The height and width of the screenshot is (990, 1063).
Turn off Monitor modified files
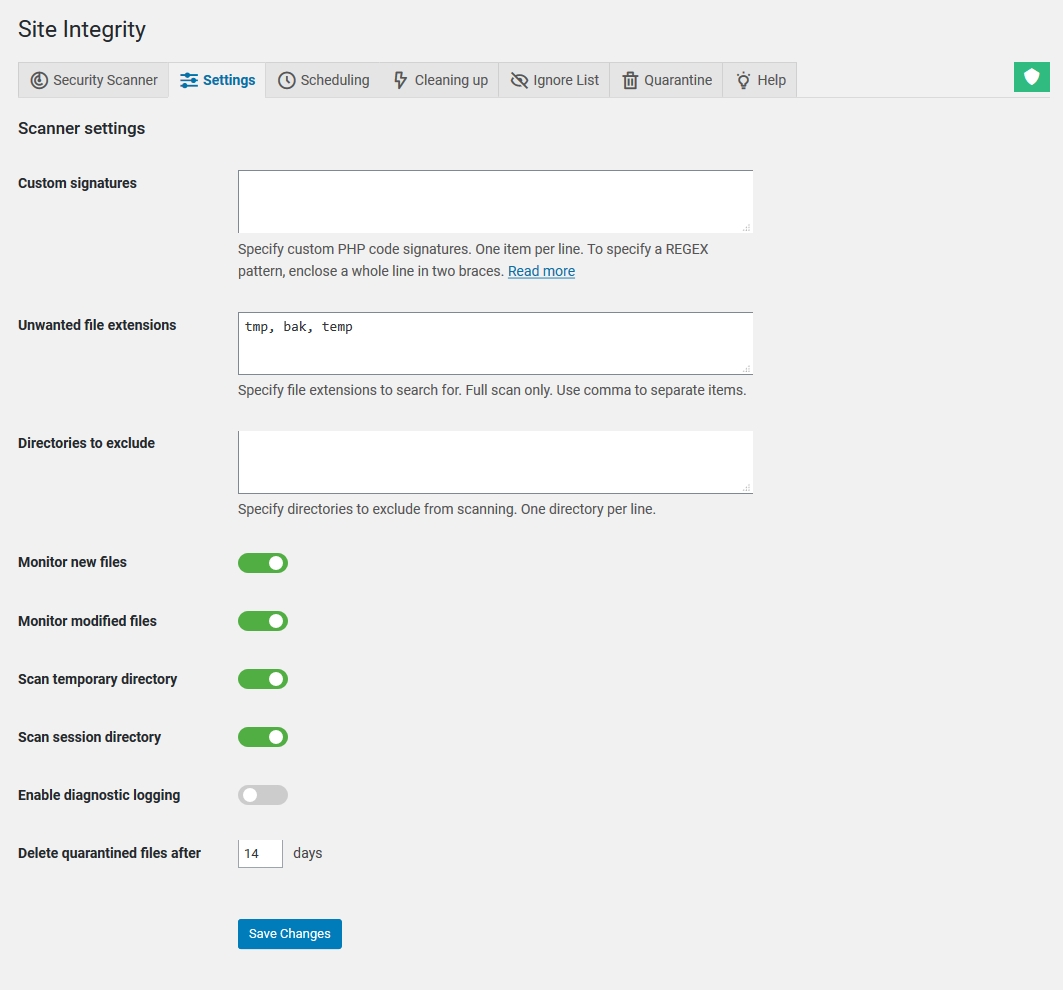click(262, 621)
